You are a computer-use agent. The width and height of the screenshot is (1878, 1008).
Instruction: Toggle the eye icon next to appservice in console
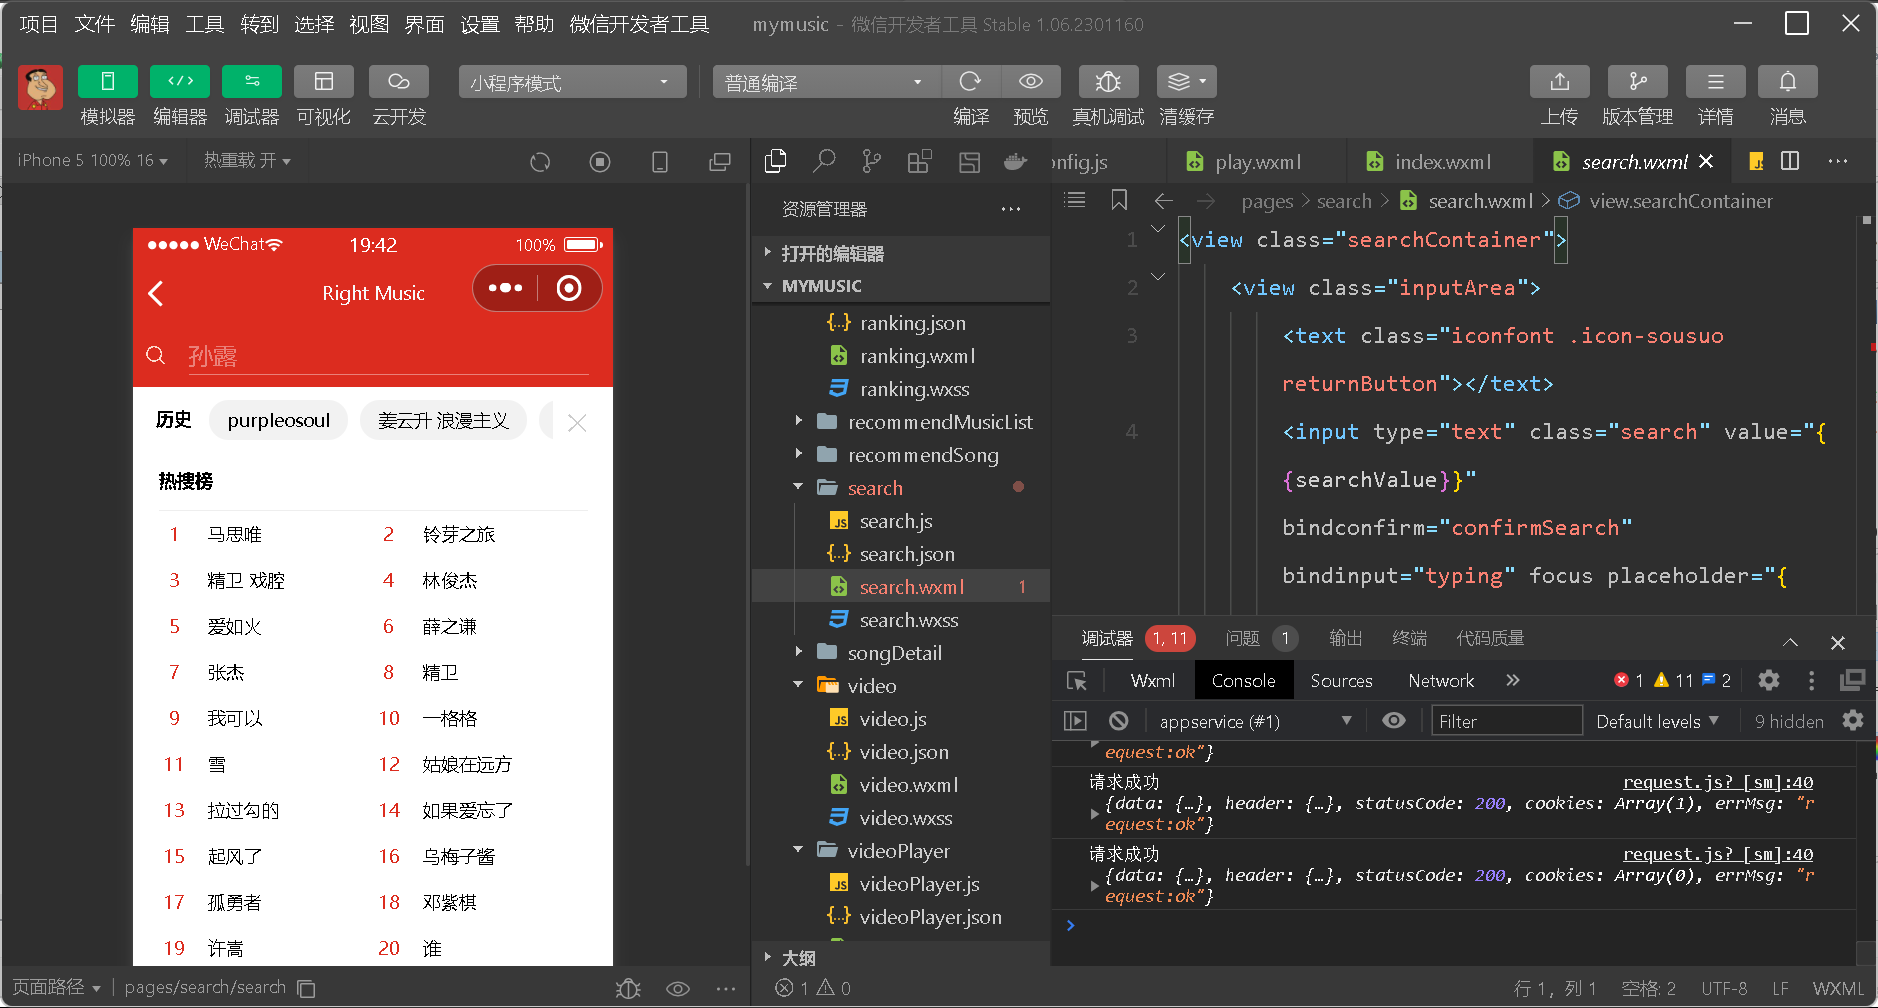point(1393,720)
